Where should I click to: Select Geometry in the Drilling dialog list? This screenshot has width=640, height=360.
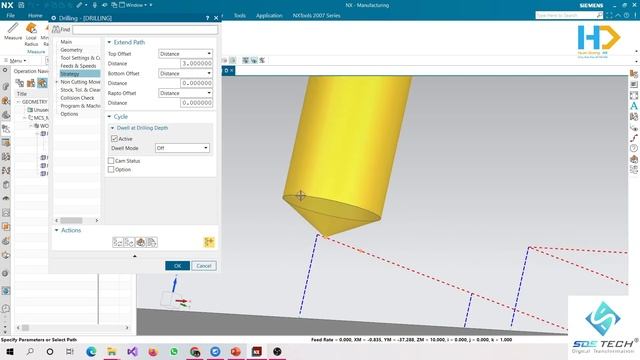pyautogui.click(x=71, y=50)
